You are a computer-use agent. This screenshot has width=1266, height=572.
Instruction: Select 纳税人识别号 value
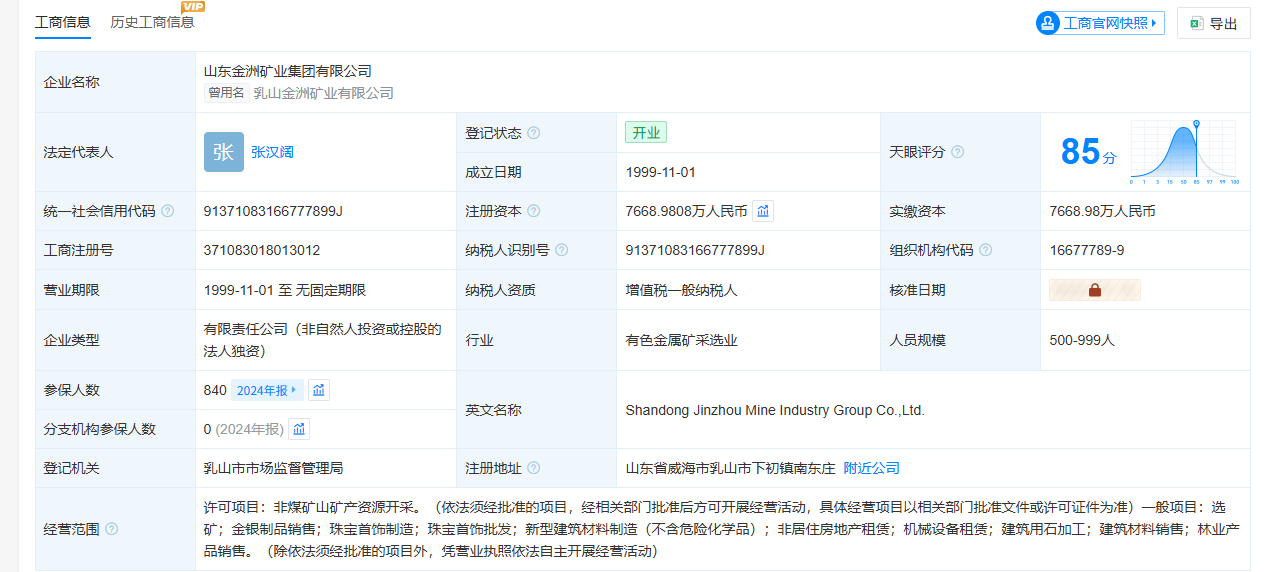[x=695, y=250]
